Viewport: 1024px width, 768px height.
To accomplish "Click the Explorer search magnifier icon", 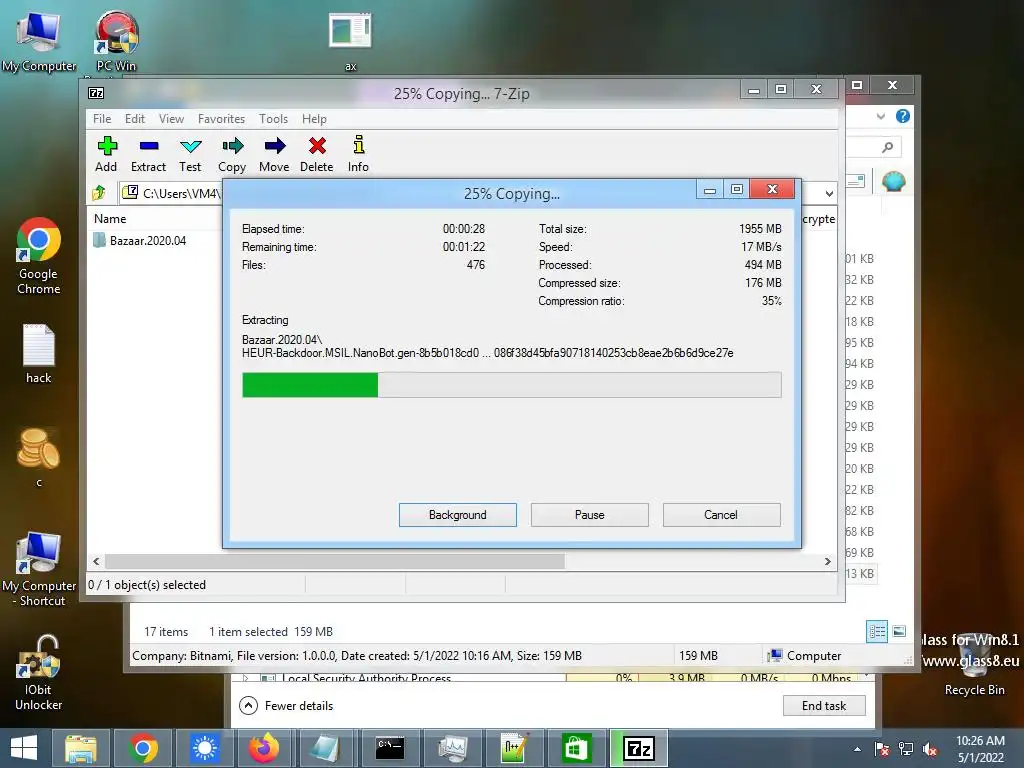I will [887, 147].
